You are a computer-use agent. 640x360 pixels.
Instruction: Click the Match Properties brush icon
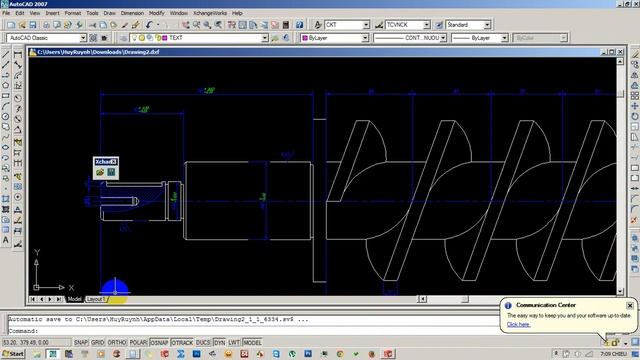136,25
